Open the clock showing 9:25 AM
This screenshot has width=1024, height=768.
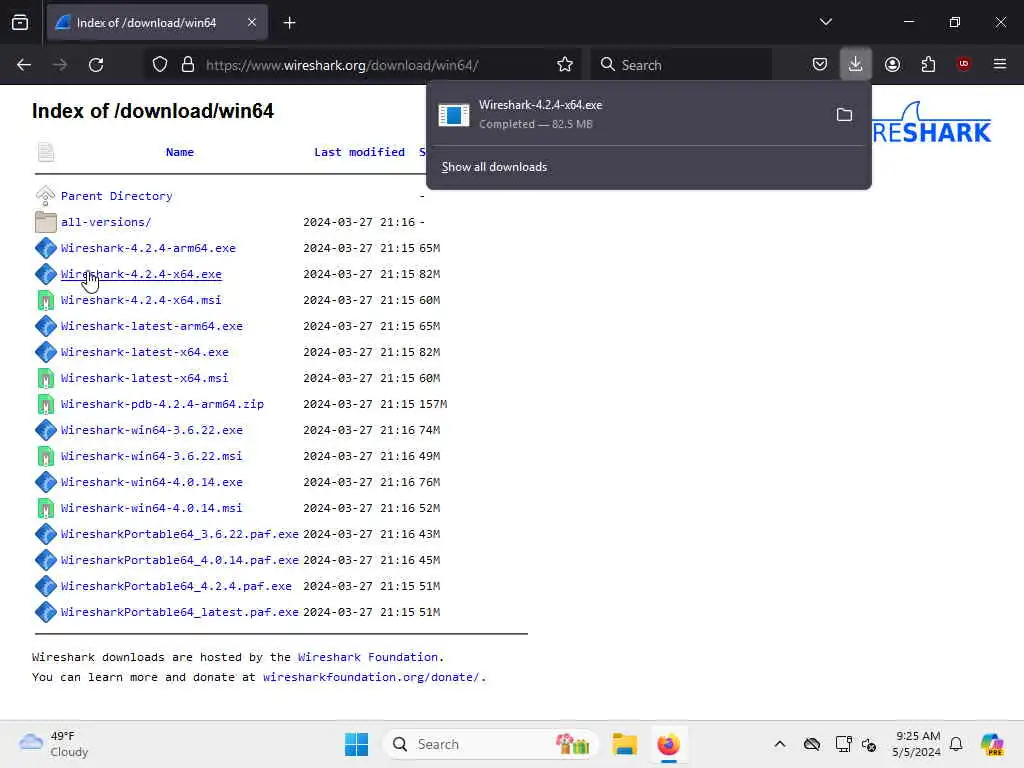coord(918,744)
